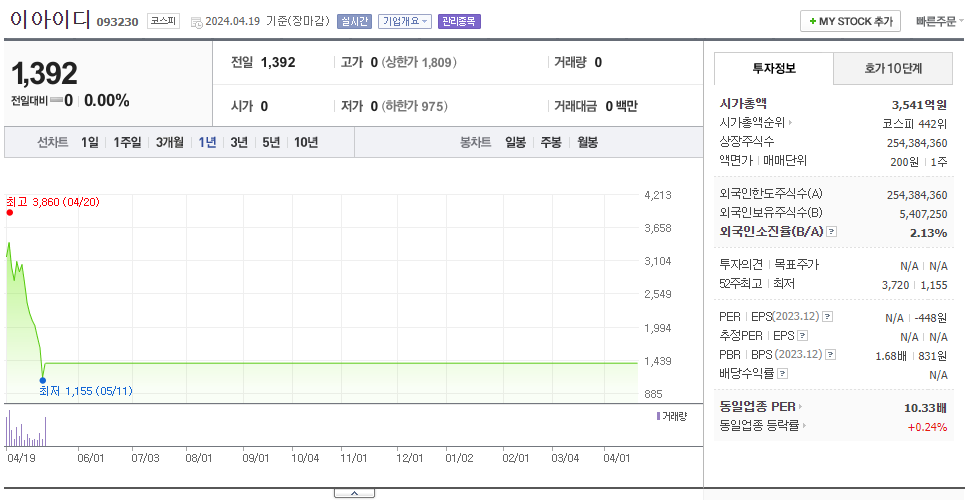This screenshot has height=500, width=968.
Task: Click the 동일업종 PER value 10.33배
Action: pyautogui.click(x=925, y=407)
